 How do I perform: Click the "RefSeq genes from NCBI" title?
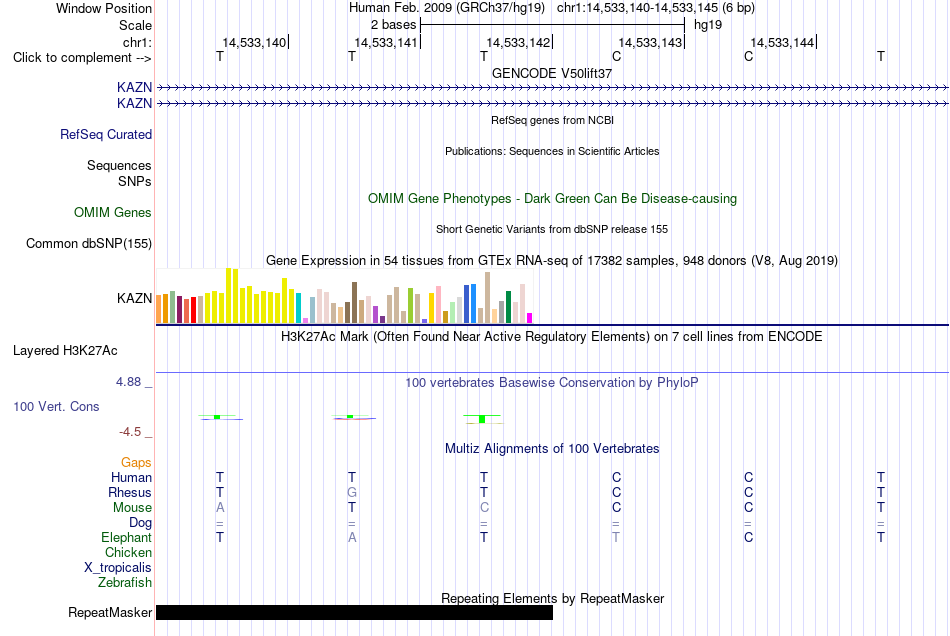(x=553, y=120)
